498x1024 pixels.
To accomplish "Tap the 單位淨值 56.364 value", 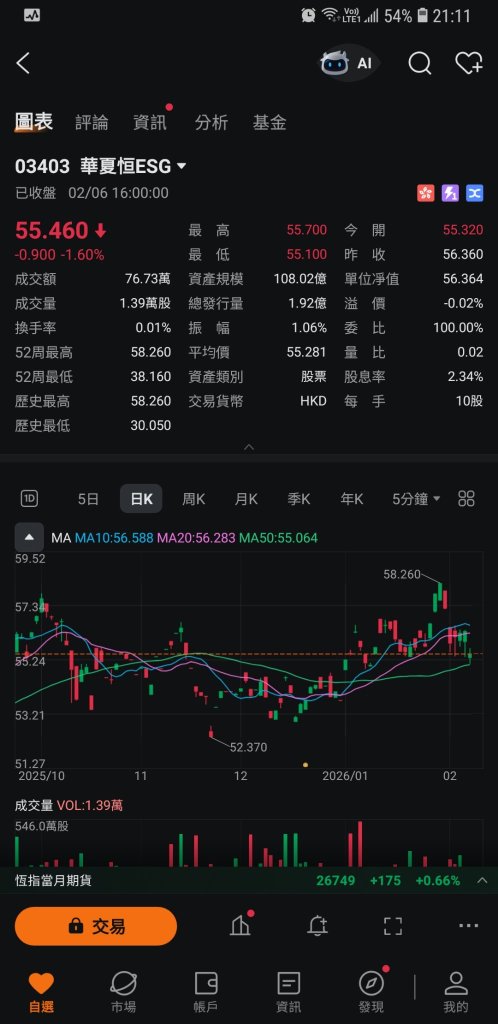I will (463, 279).
